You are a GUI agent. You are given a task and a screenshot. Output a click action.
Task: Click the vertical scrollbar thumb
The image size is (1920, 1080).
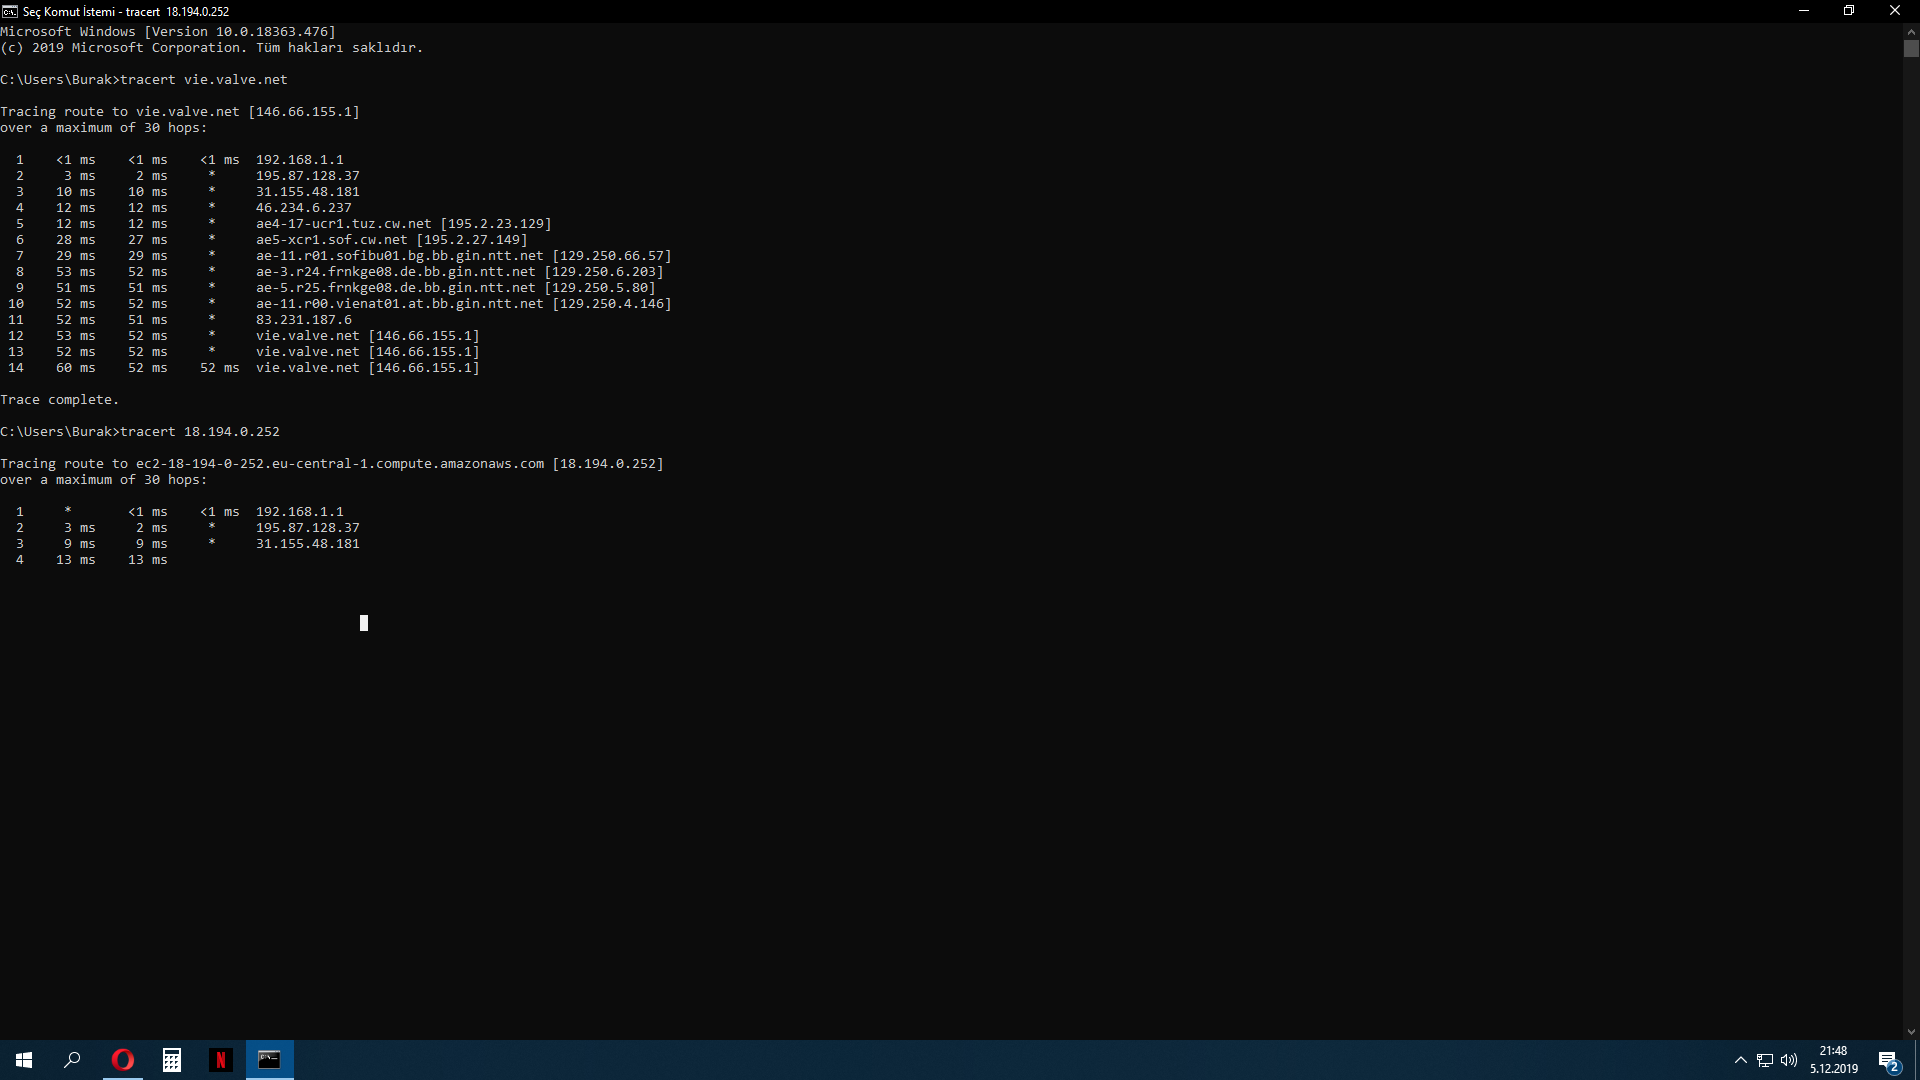(1911, 48)
